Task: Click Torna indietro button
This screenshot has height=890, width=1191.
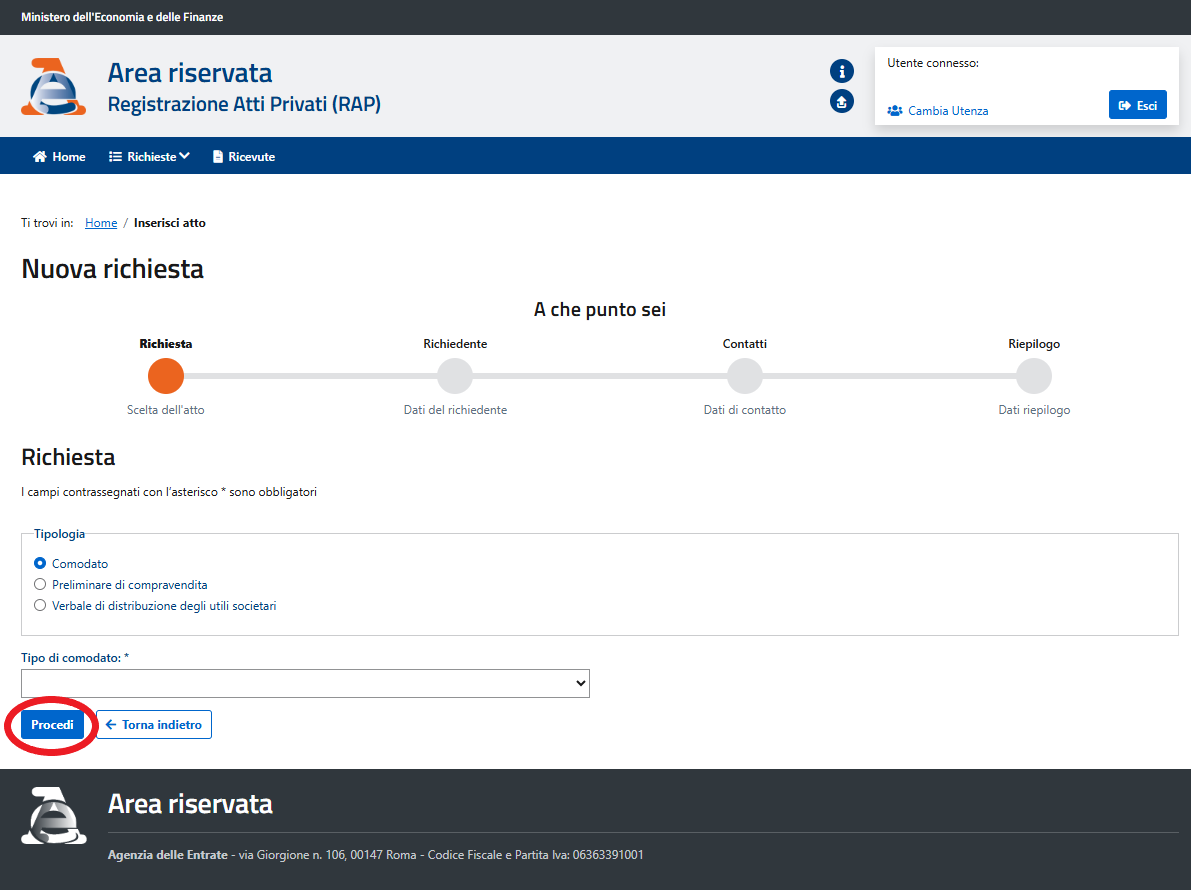Action: click(154, 724)
